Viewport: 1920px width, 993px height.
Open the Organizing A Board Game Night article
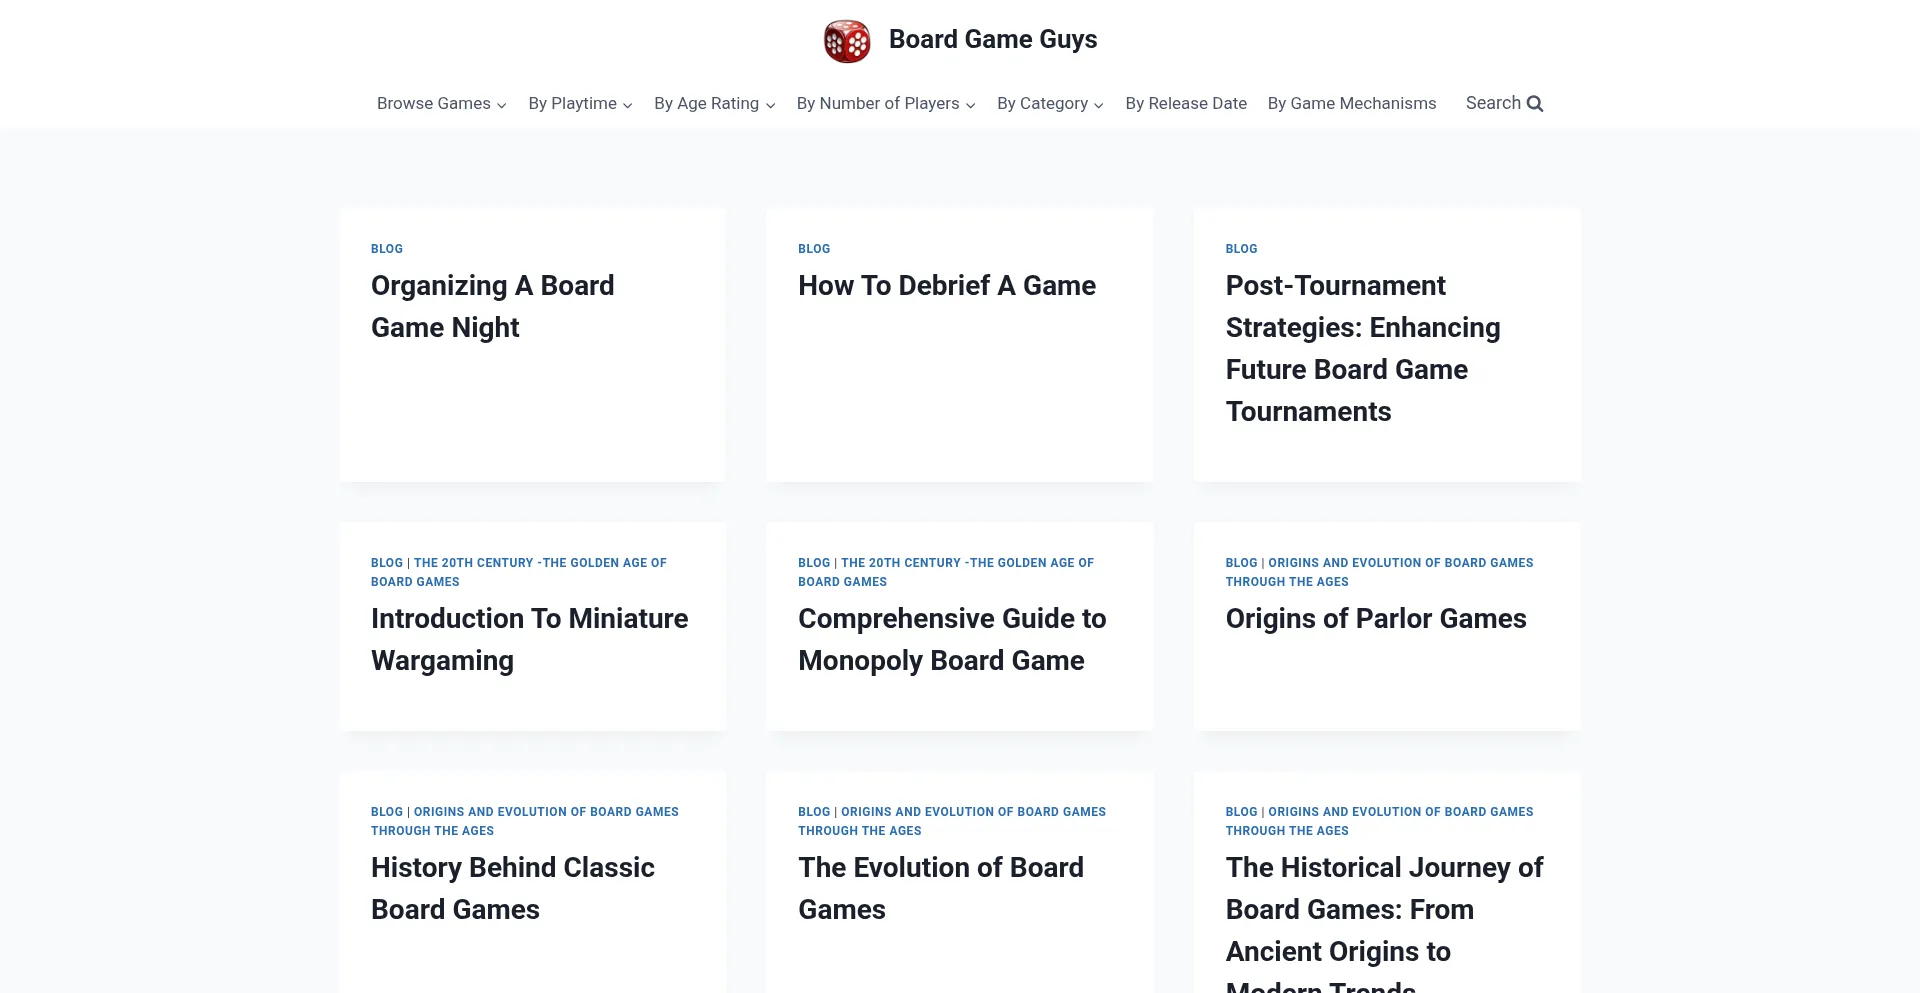(x=492, y=306)
